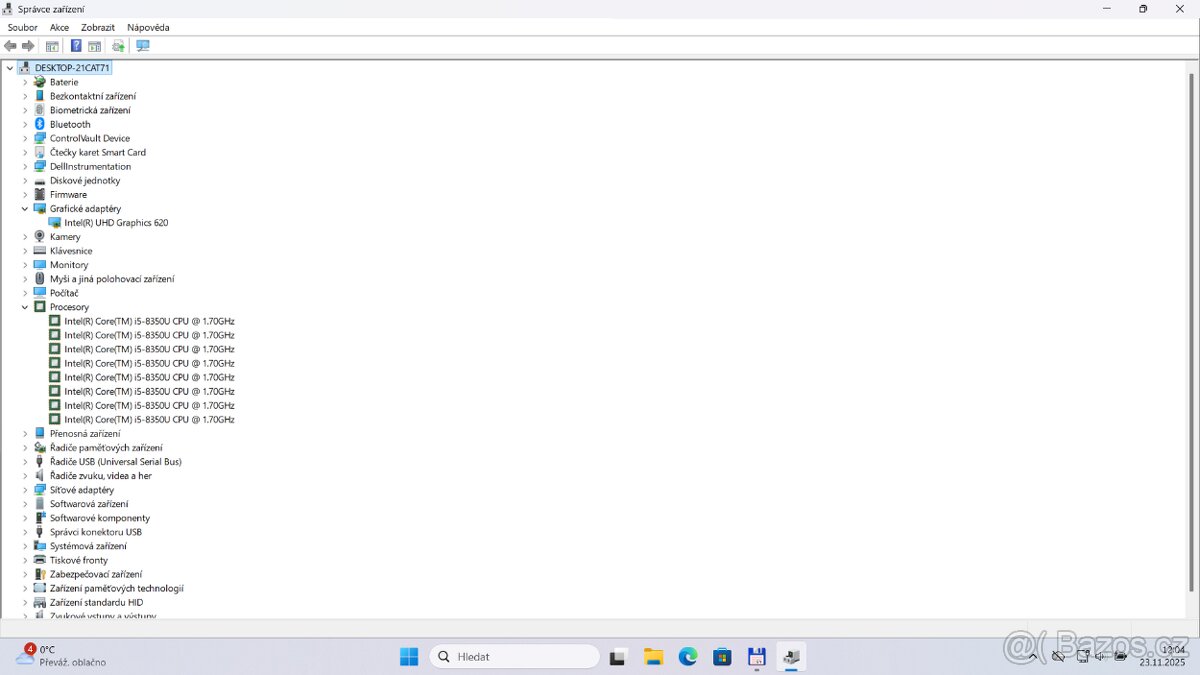Click the volume icon in the system tray
The width and height of the screenshot is (1200, 675).
tap(1101, 657)
